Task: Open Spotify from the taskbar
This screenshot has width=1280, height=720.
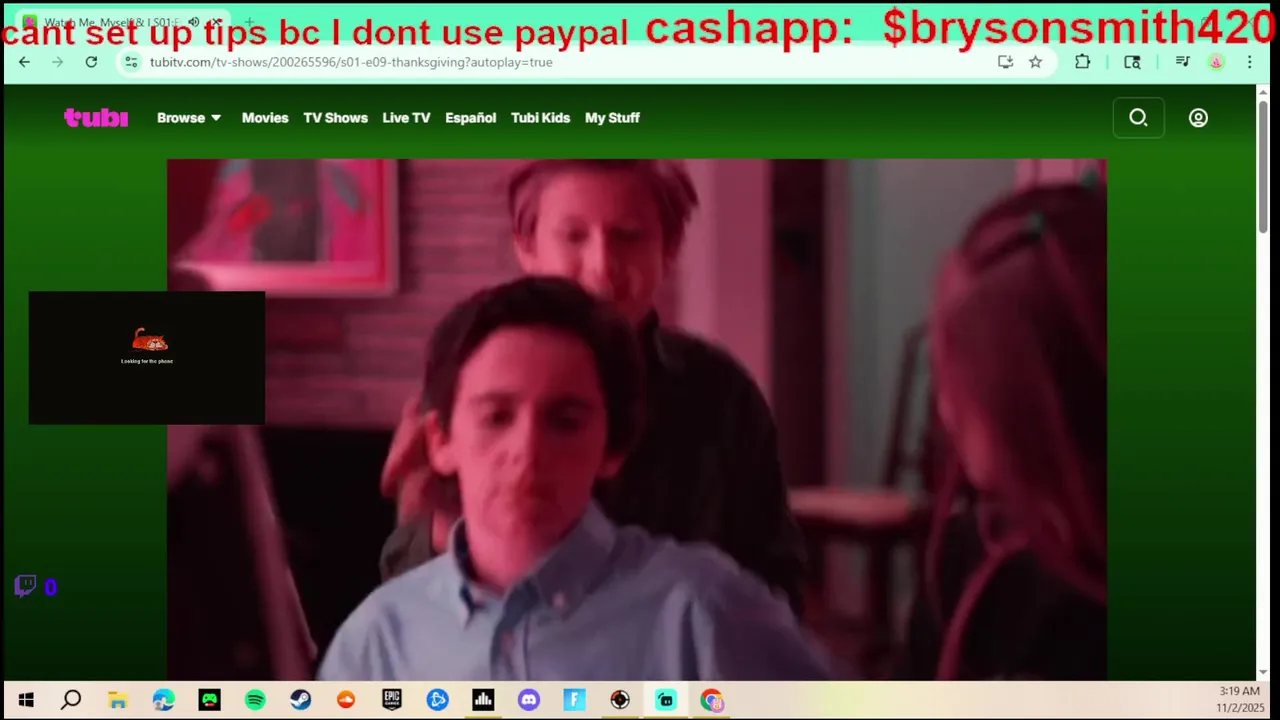Action: tap(255, 700)
